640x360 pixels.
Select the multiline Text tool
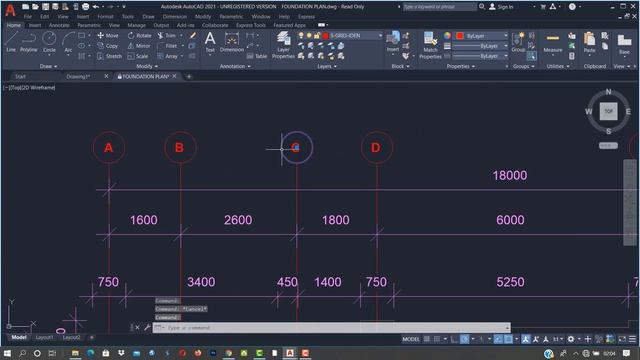tap(210, 42)
